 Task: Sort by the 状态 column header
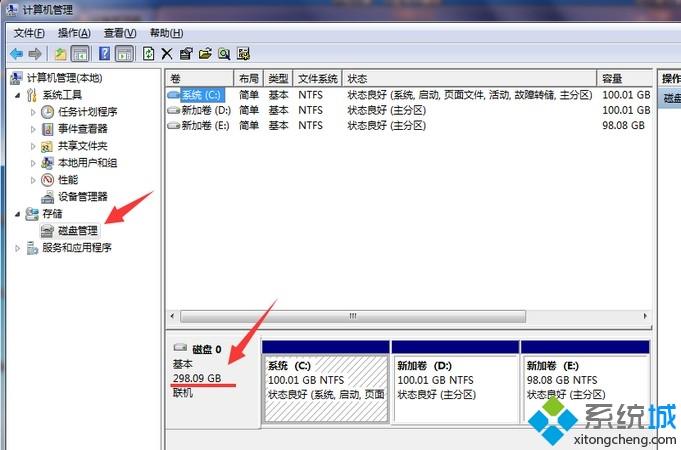(469, 79)
